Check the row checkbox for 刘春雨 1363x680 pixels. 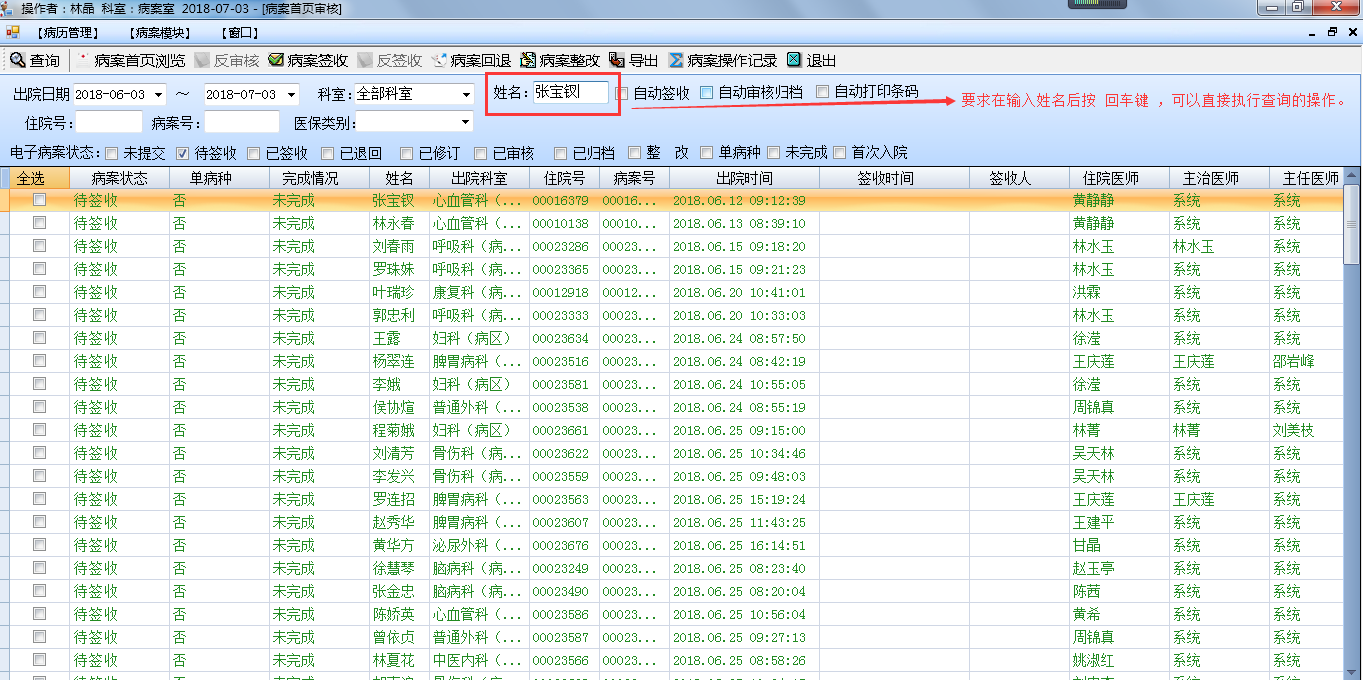39,246
